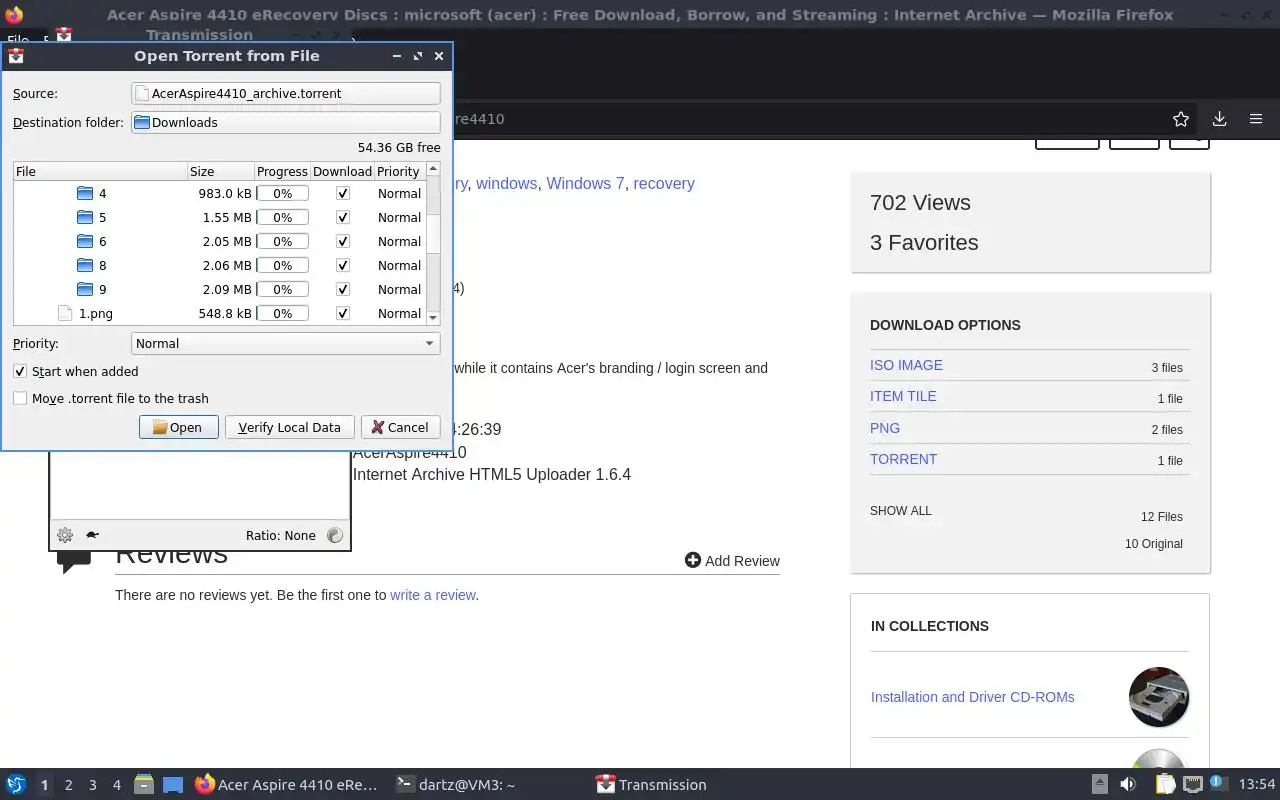Image resolution: width=1280 pixels, height=800 pixels.
Task: Click the up-arrow tray expander icon
Action: pyautogui.click(x=1099, y=784)
